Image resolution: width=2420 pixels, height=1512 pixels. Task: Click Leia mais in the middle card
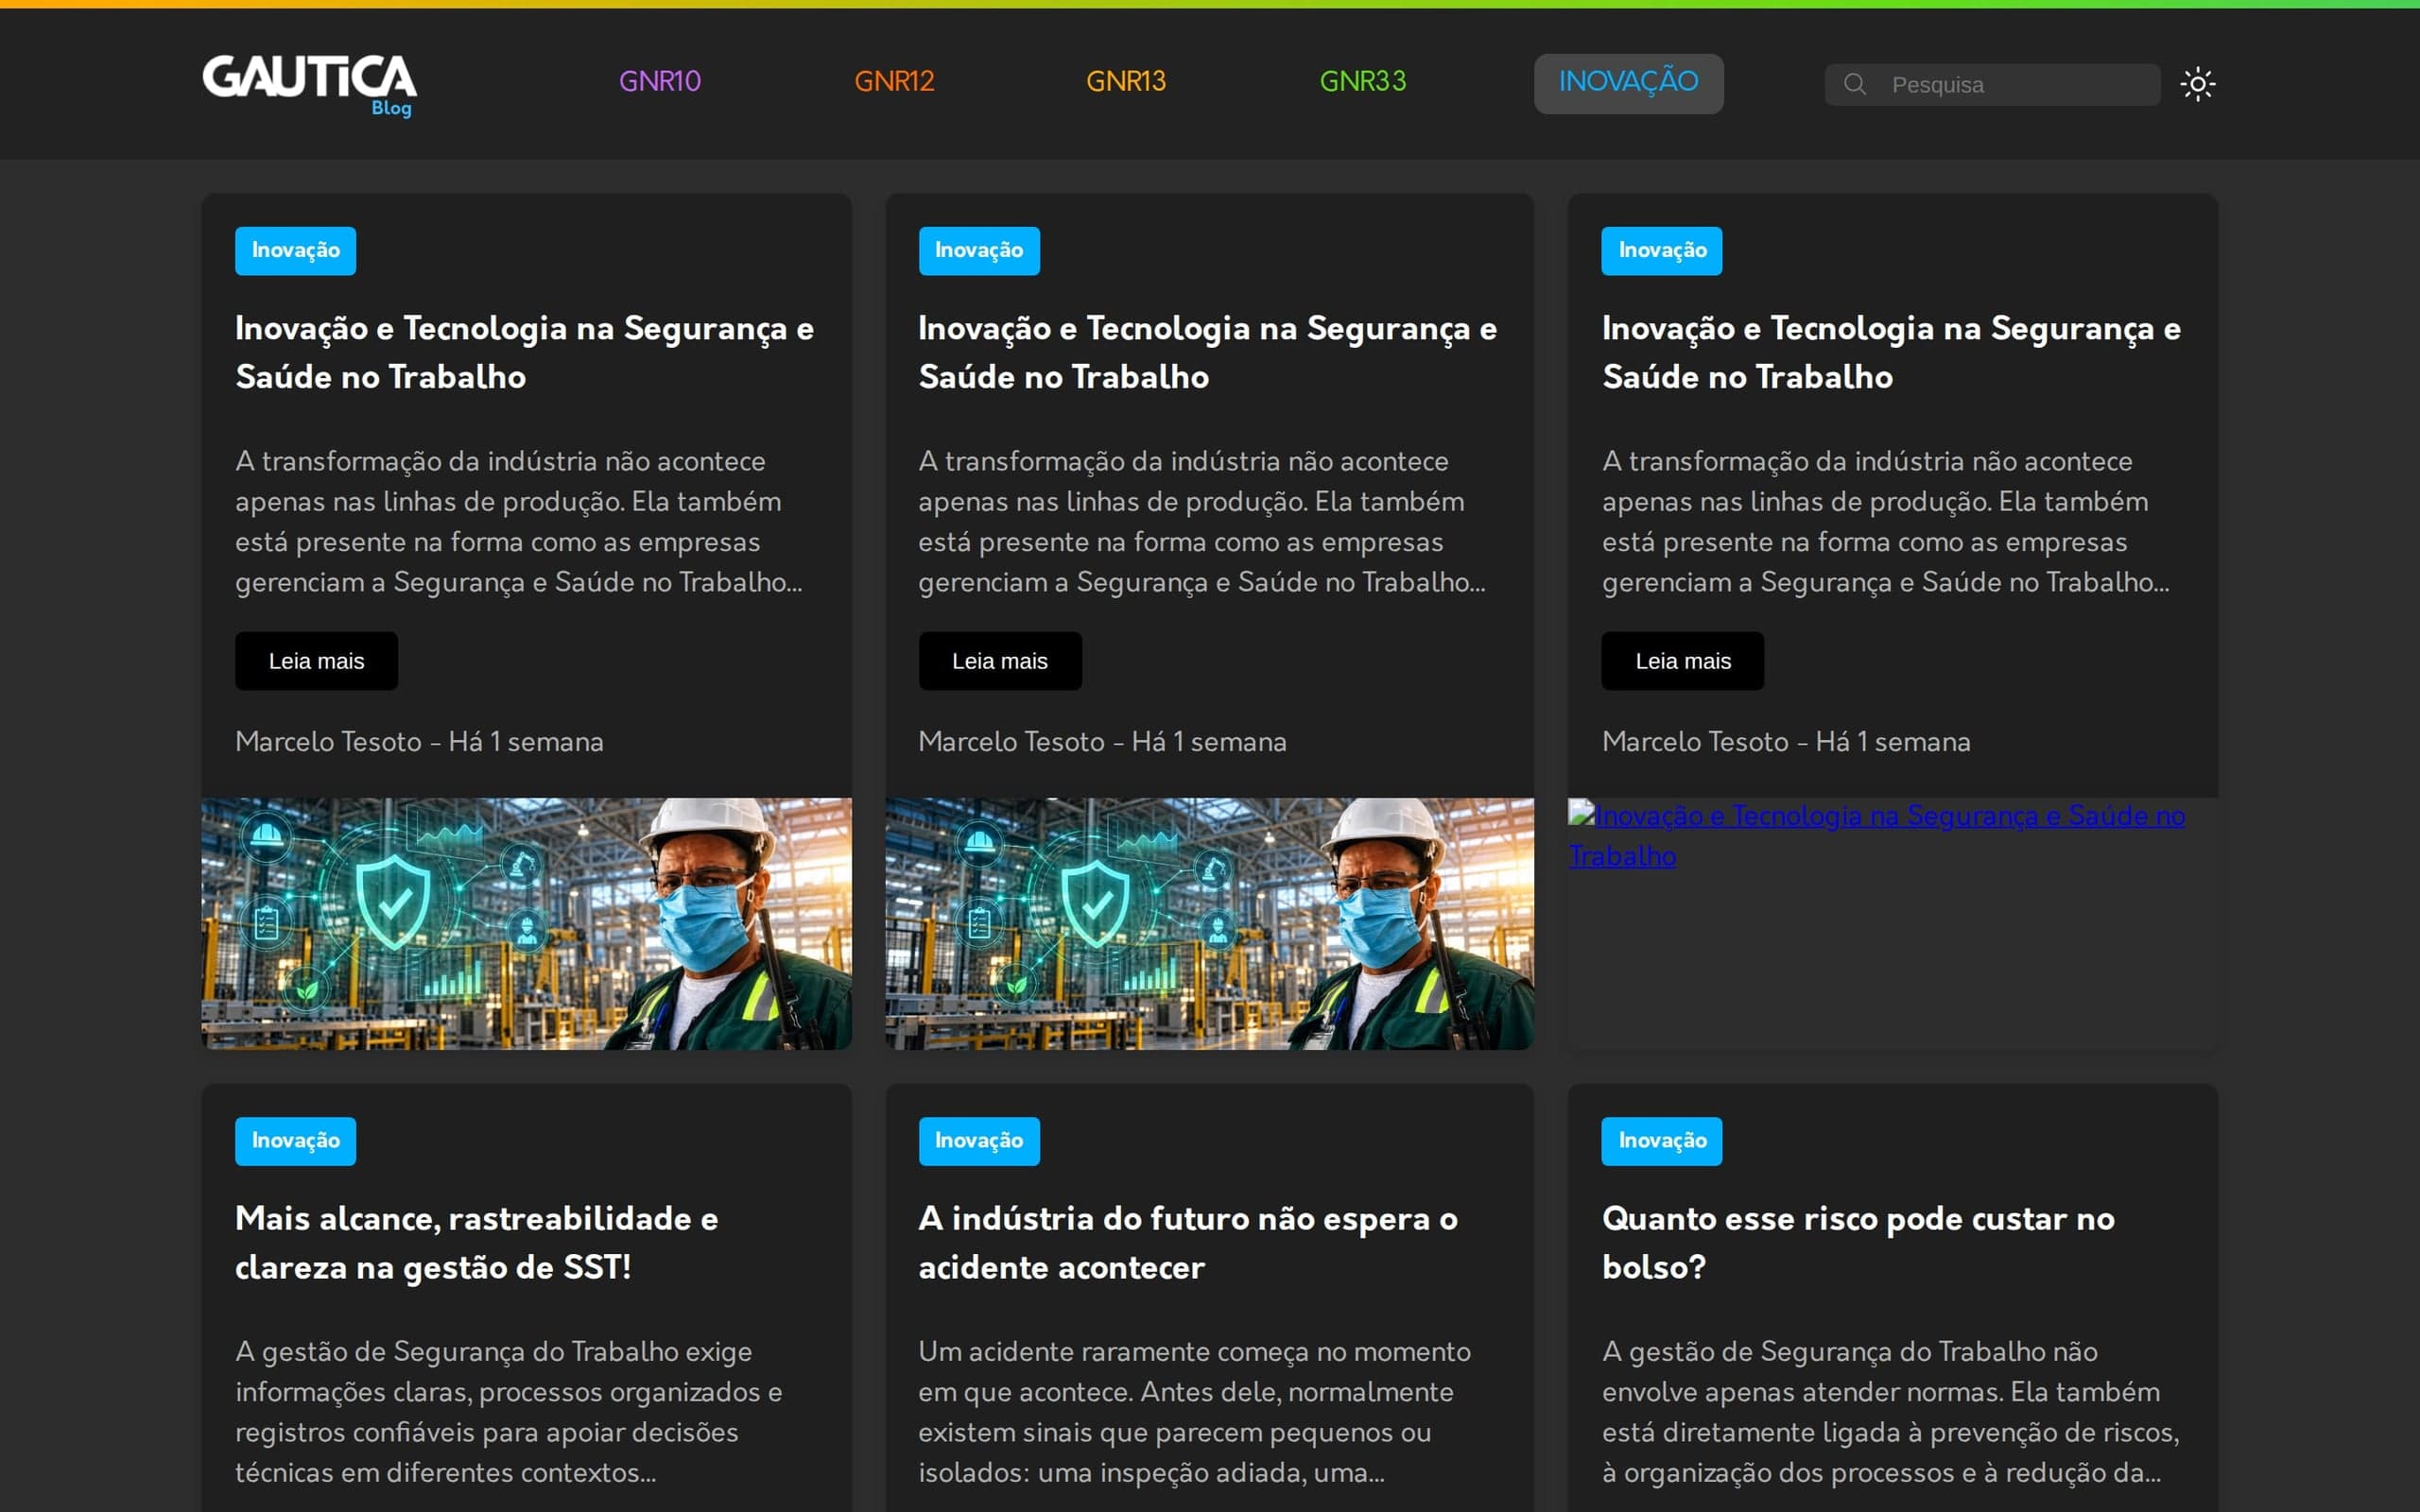pyautogui.click(x=1000, y=661)
